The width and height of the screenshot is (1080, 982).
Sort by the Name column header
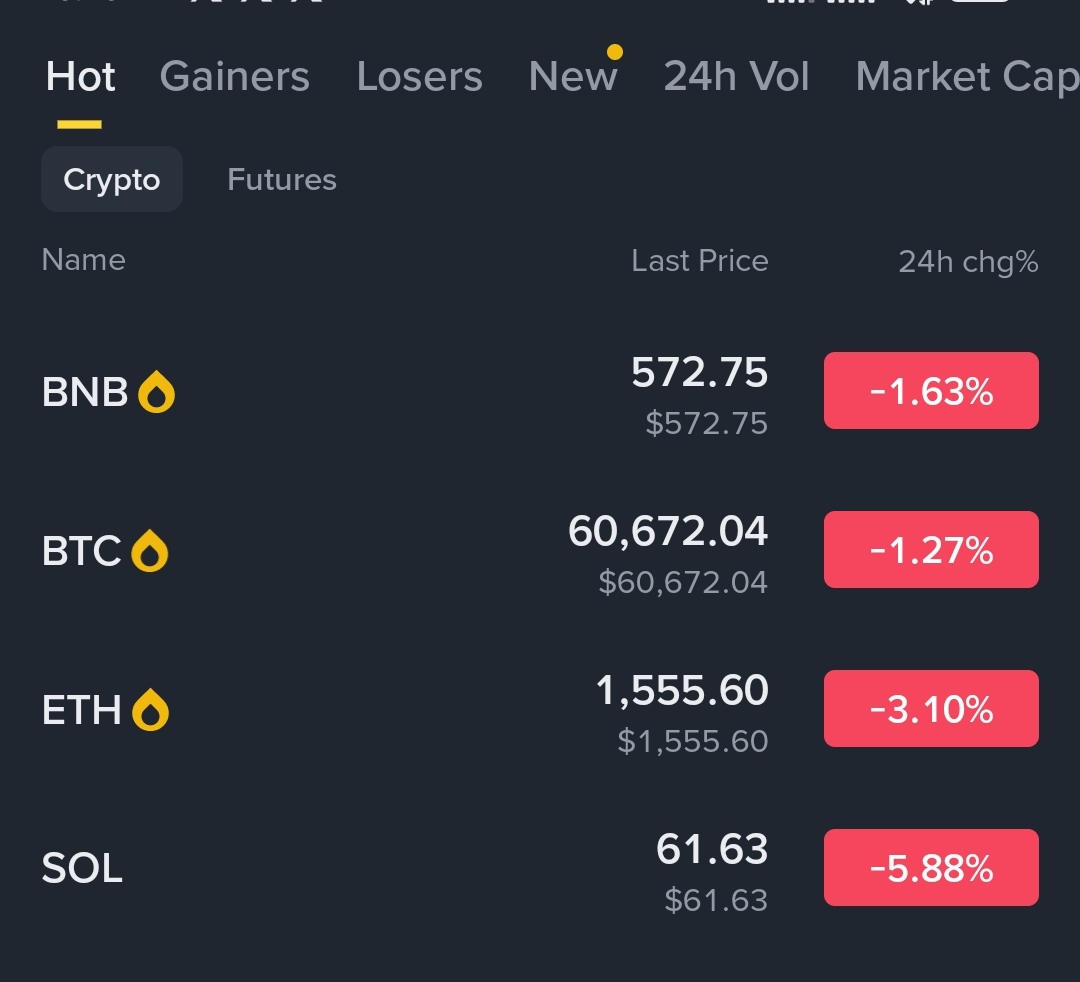pyautogui.click(x=83, y=260)
